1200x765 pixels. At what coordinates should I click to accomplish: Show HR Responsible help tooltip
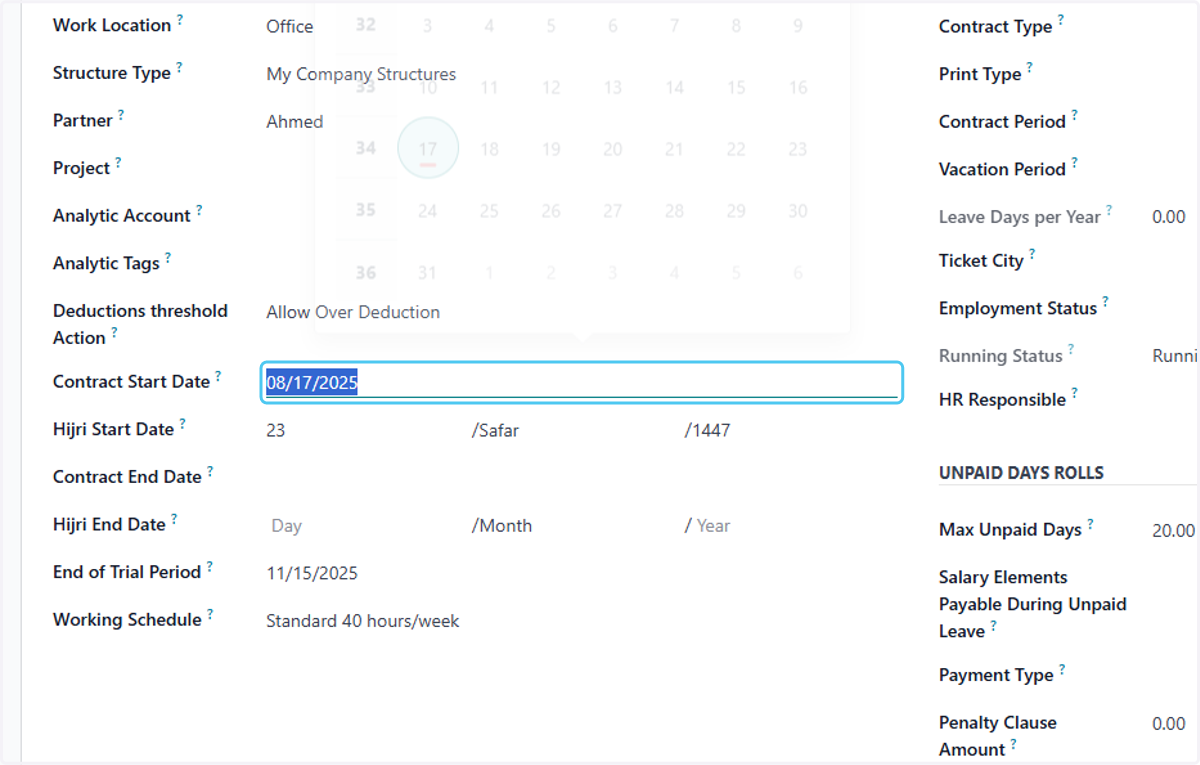1075,393
